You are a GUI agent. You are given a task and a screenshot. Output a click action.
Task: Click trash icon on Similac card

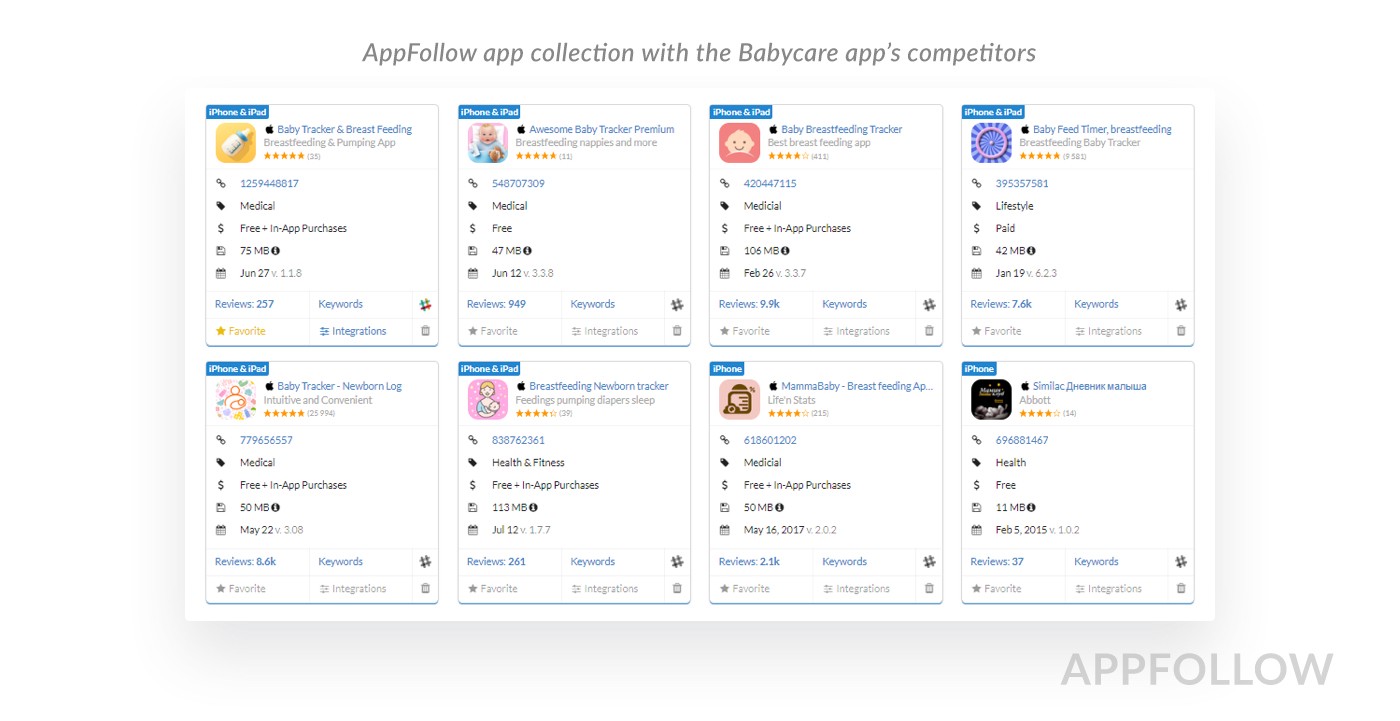click(x=1181, y=589)
